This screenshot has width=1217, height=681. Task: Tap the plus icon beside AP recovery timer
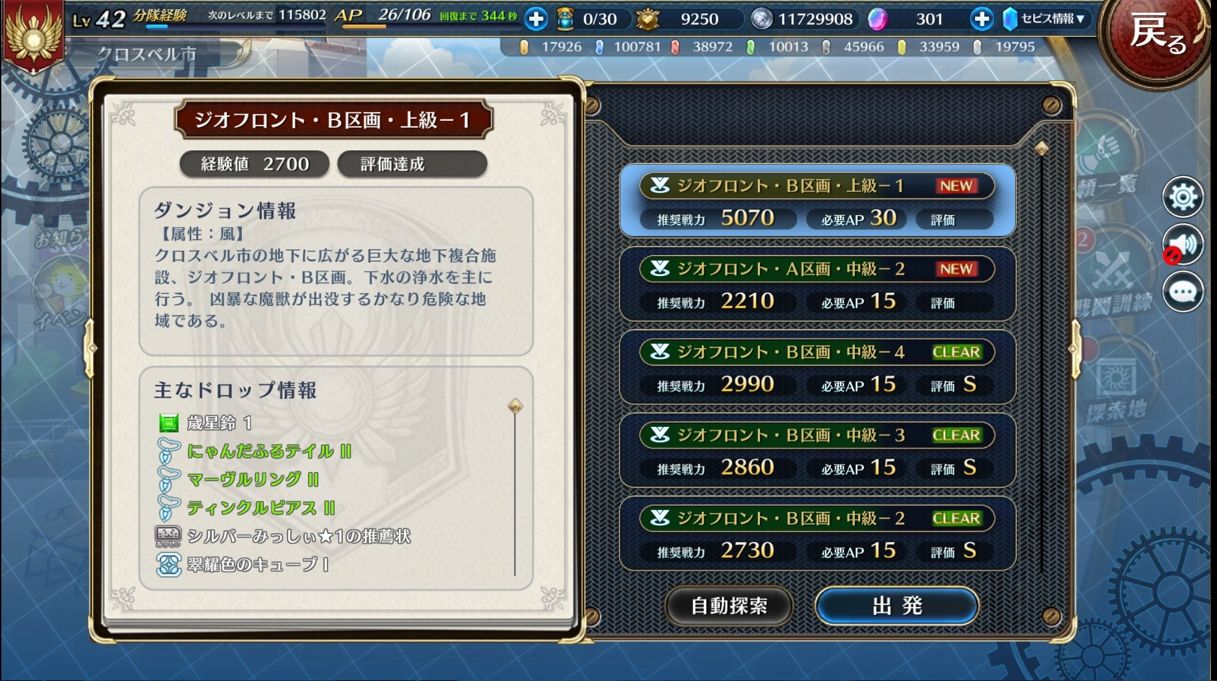(536, 18)
